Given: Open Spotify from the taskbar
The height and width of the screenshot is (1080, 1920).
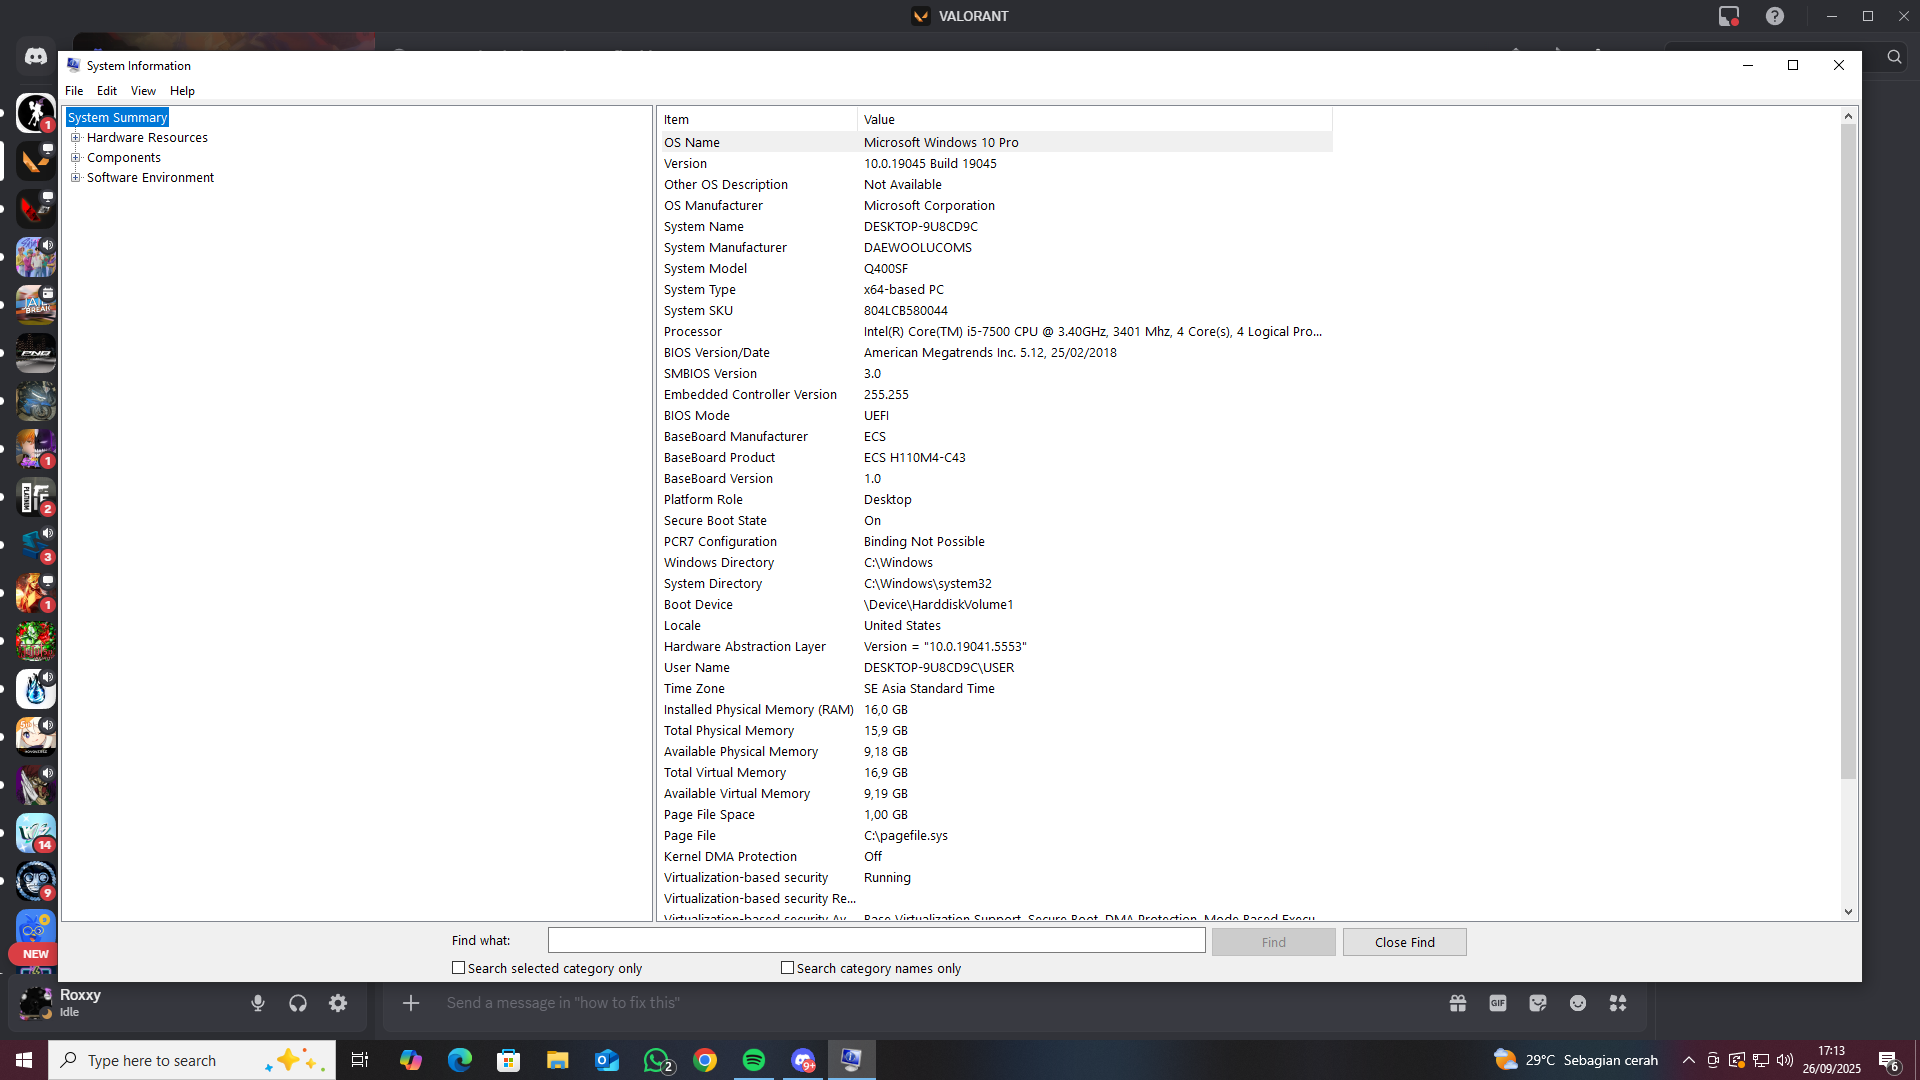Looking at the screenshot, I should (754, 1060).
